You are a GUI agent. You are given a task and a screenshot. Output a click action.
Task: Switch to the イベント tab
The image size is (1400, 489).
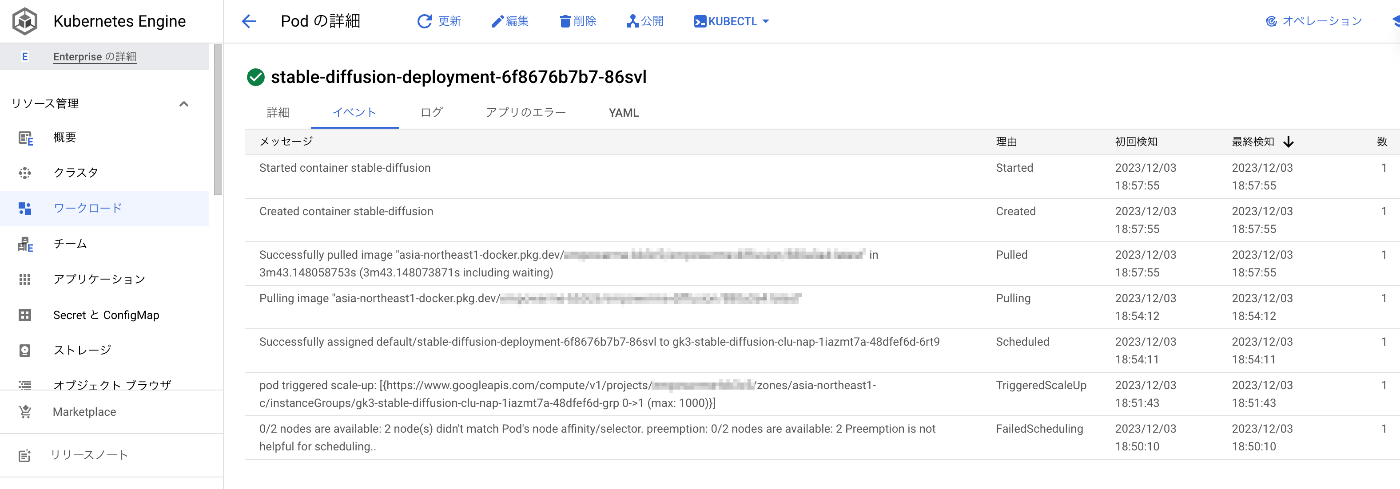pyautogui.click(x=355, y=112)
